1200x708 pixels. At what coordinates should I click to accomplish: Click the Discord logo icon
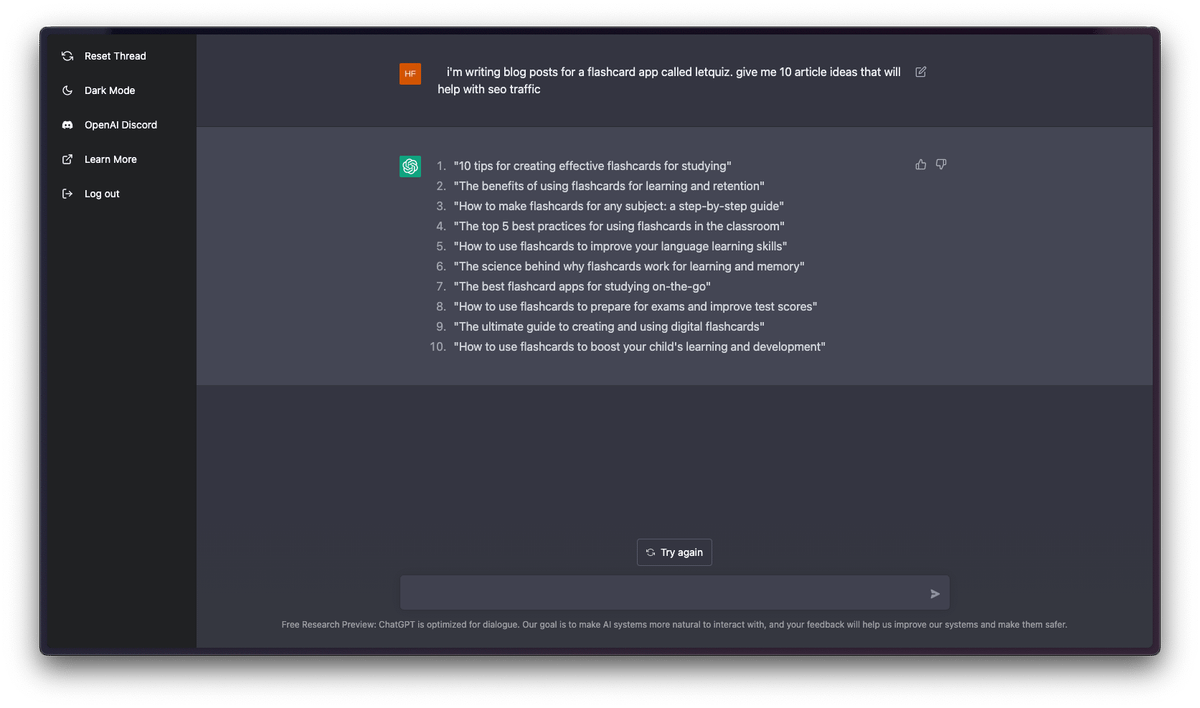click(67, 125)
